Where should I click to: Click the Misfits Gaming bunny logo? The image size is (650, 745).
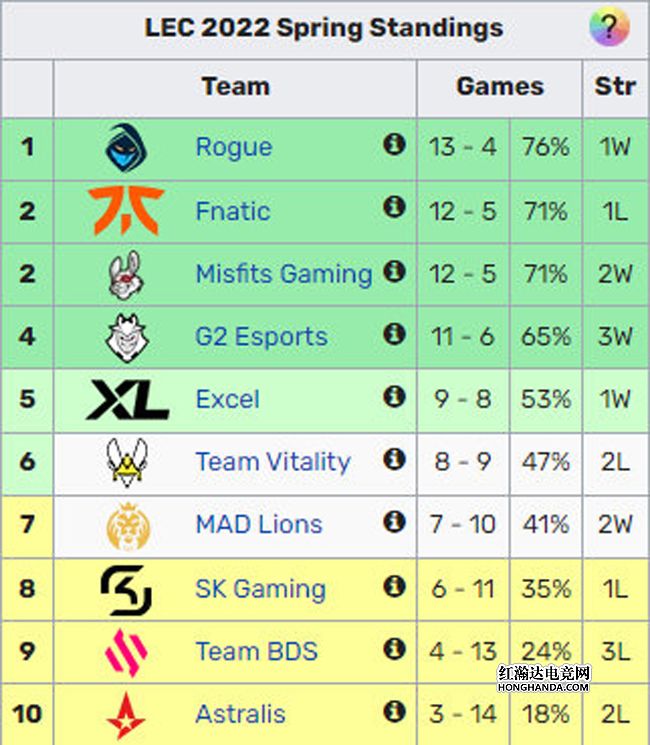[x=127, y=274]
